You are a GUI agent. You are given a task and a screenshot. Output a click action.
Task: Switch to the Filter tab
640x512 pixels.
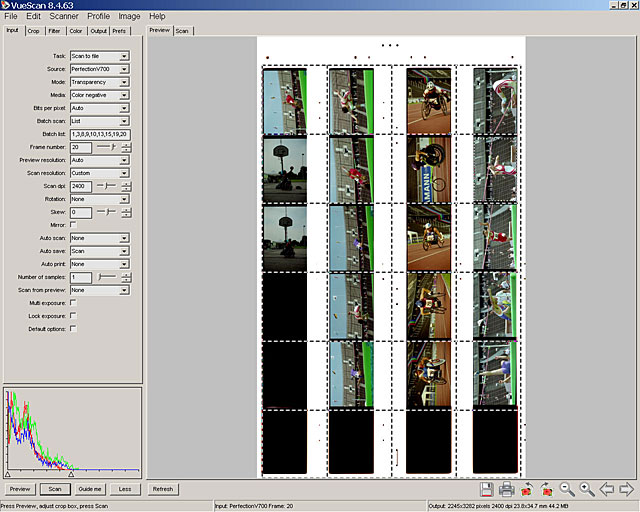tap(54, 31)
